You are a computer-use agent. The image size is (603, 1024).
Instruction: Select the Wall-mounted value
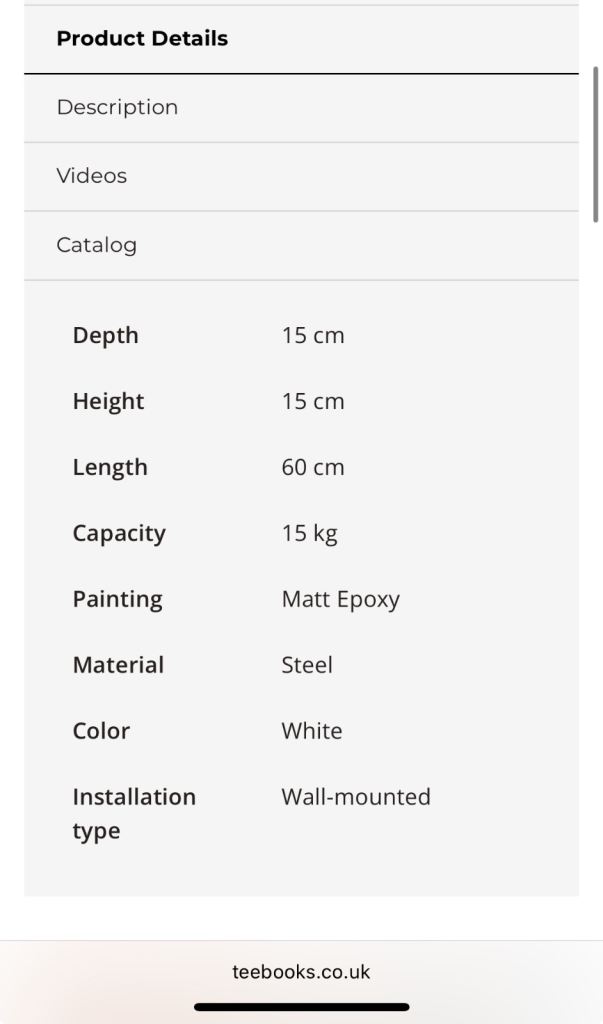[x=356, y=798]
